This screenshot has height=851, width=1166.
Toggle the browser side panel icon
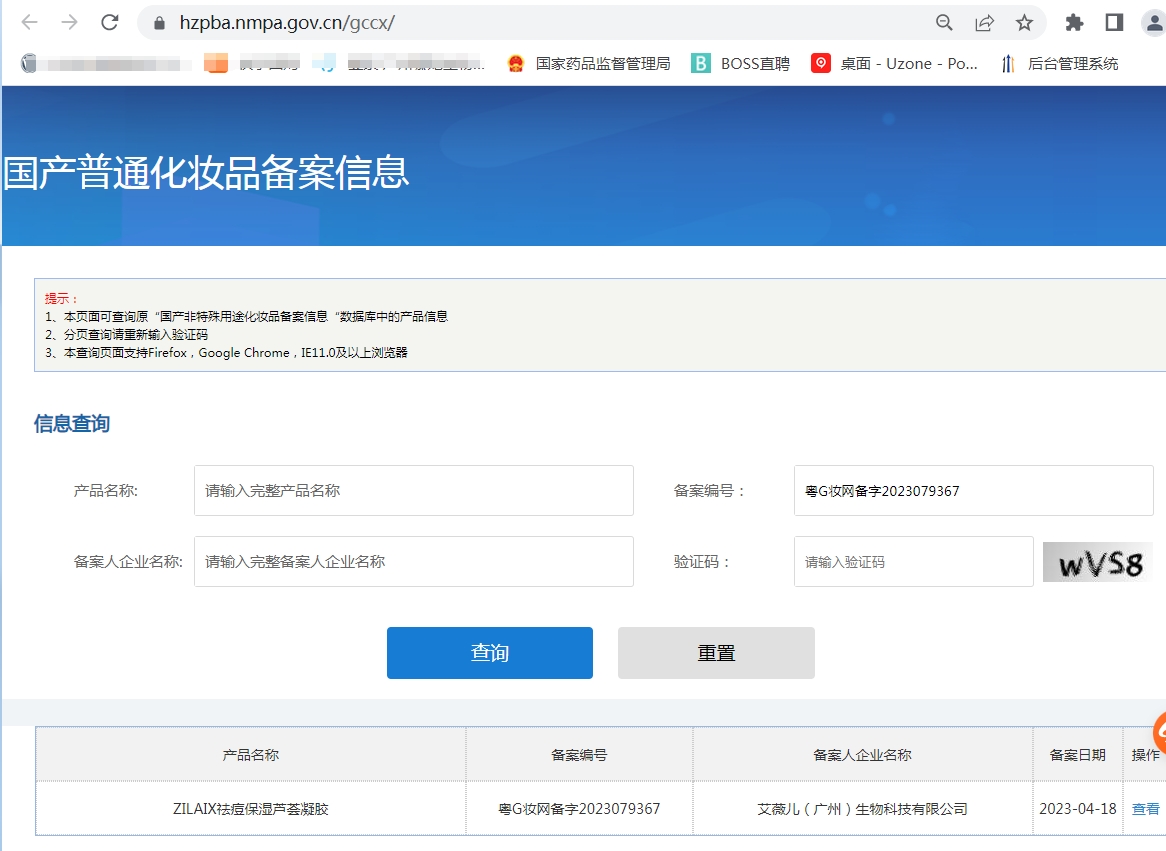(x=1114, y=22)
